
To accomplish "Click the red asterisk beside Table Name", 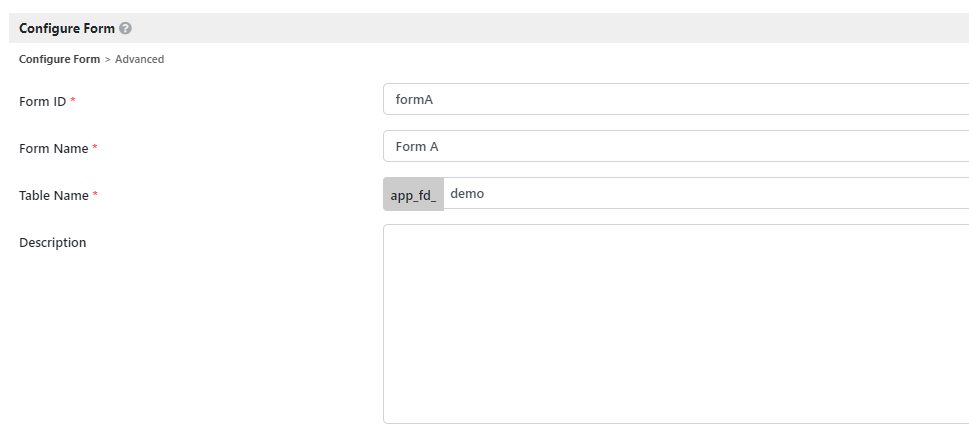I will pyautogui.click(x=95, y=195).
